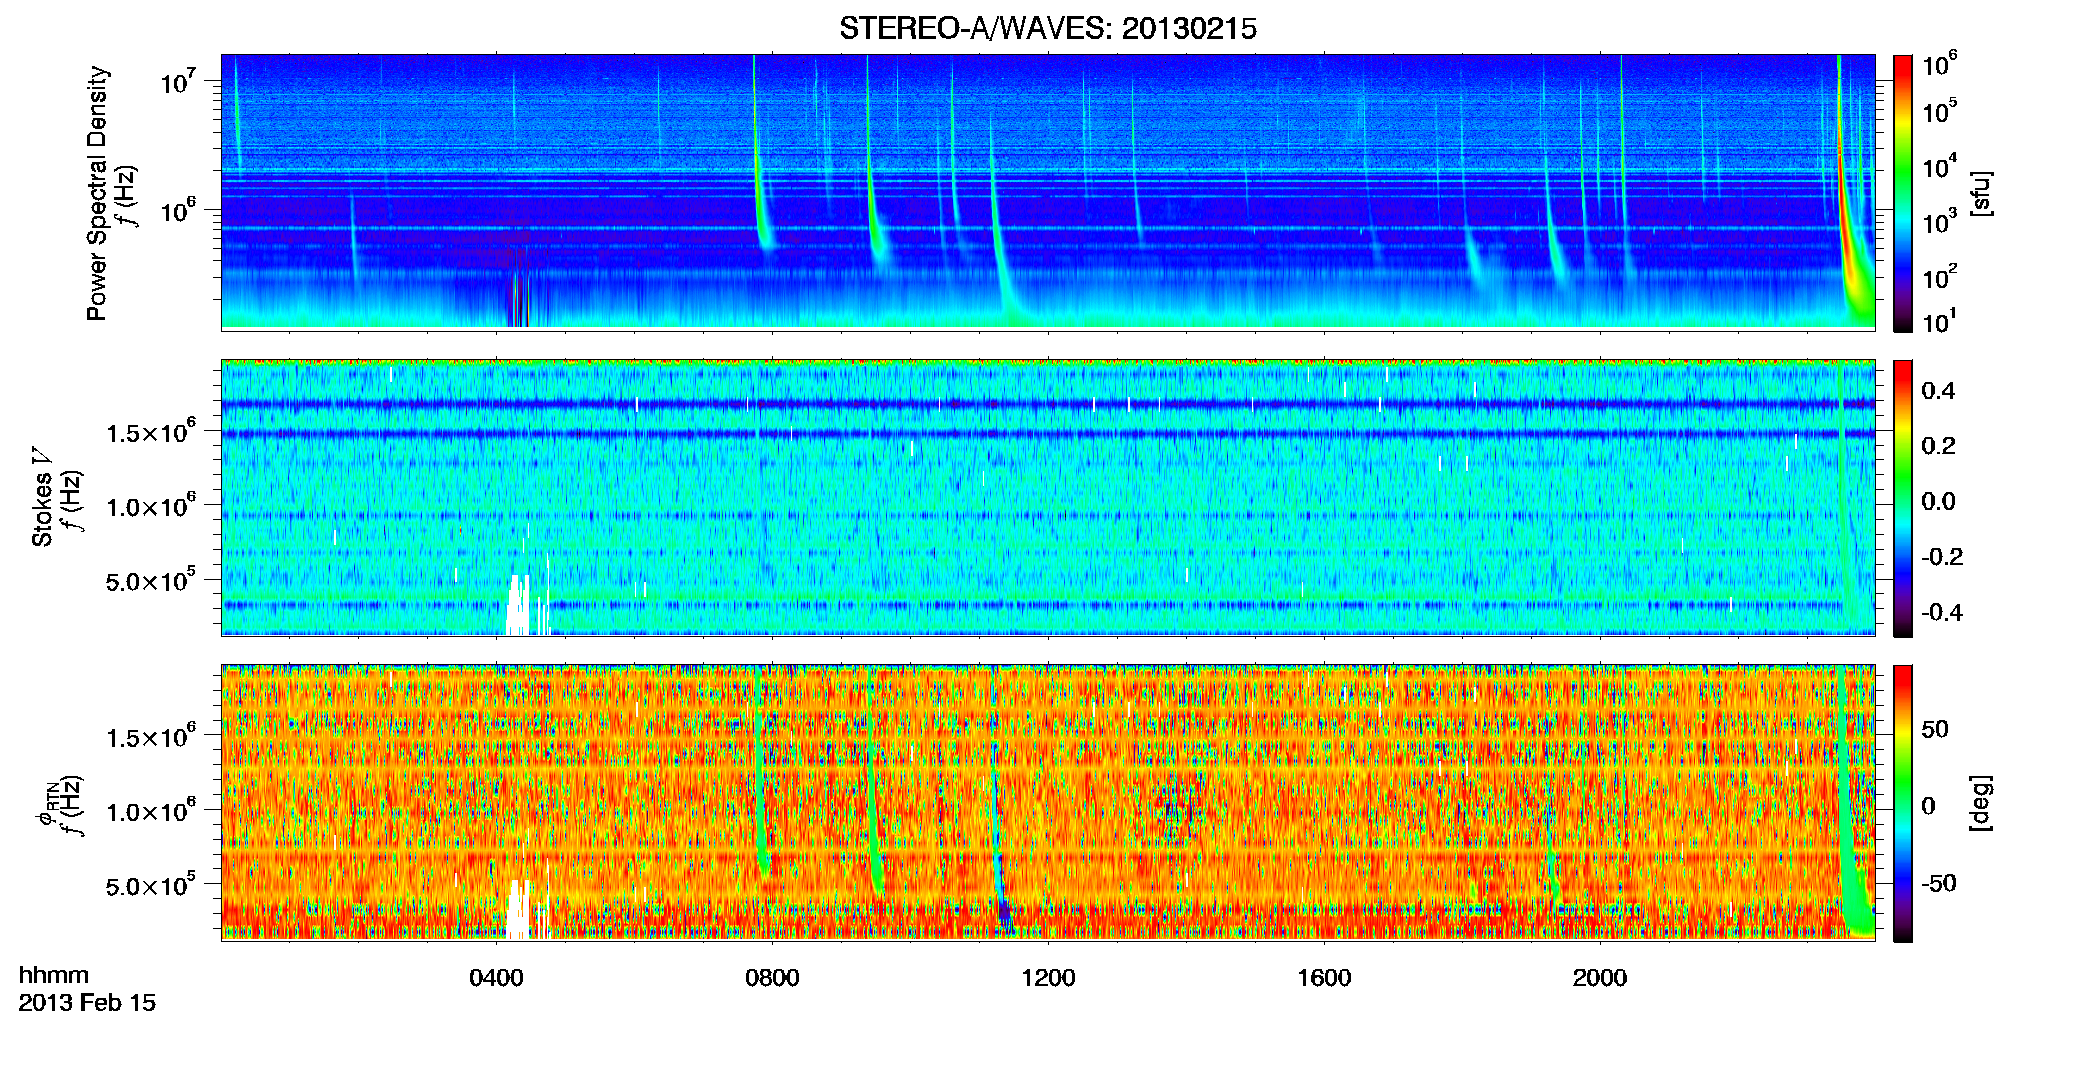Click the 0.0 tick on the Stokes colorbar
The width and height of the screenshot is (2096, 1080).
(1938, 501)
